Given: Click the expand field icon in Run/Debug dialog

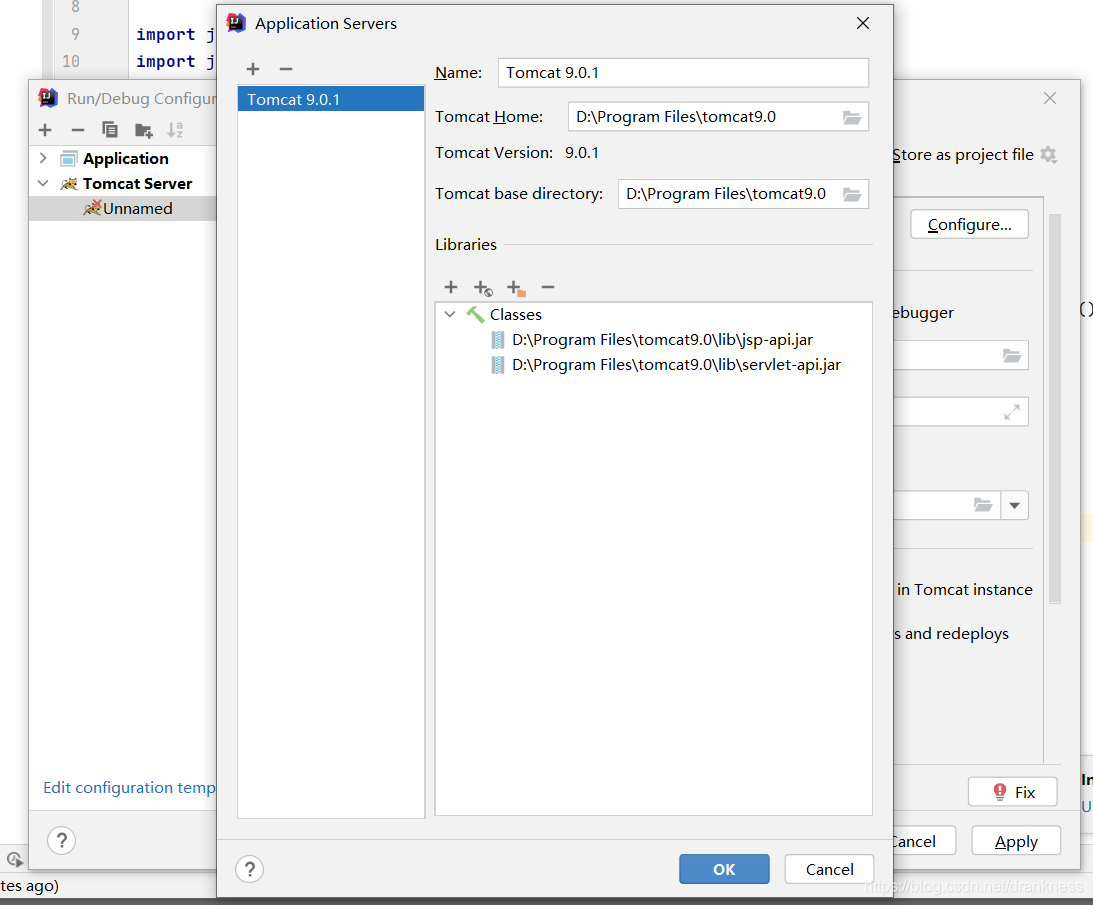Looking at the screenshot, I should [1012, 412].
